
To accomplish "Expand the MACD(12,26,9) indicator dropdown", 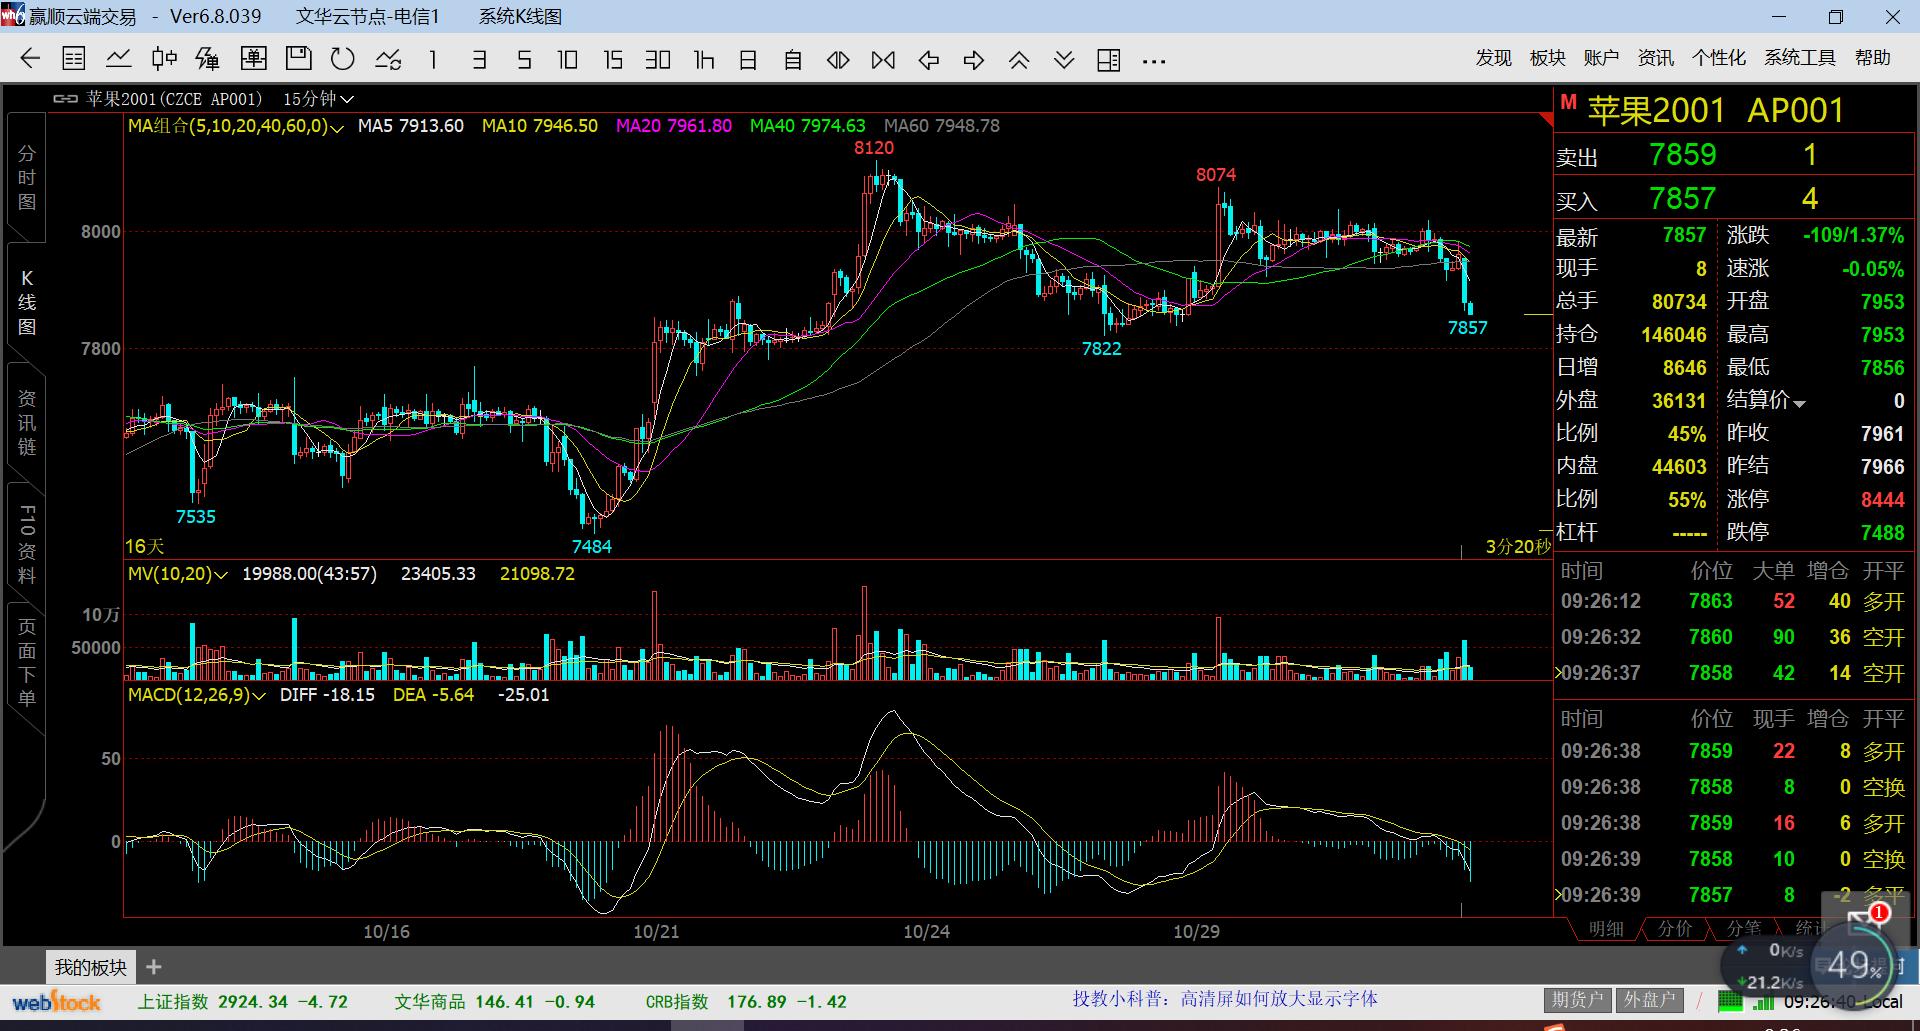I will pyautogui.click(x=197, y=695).
